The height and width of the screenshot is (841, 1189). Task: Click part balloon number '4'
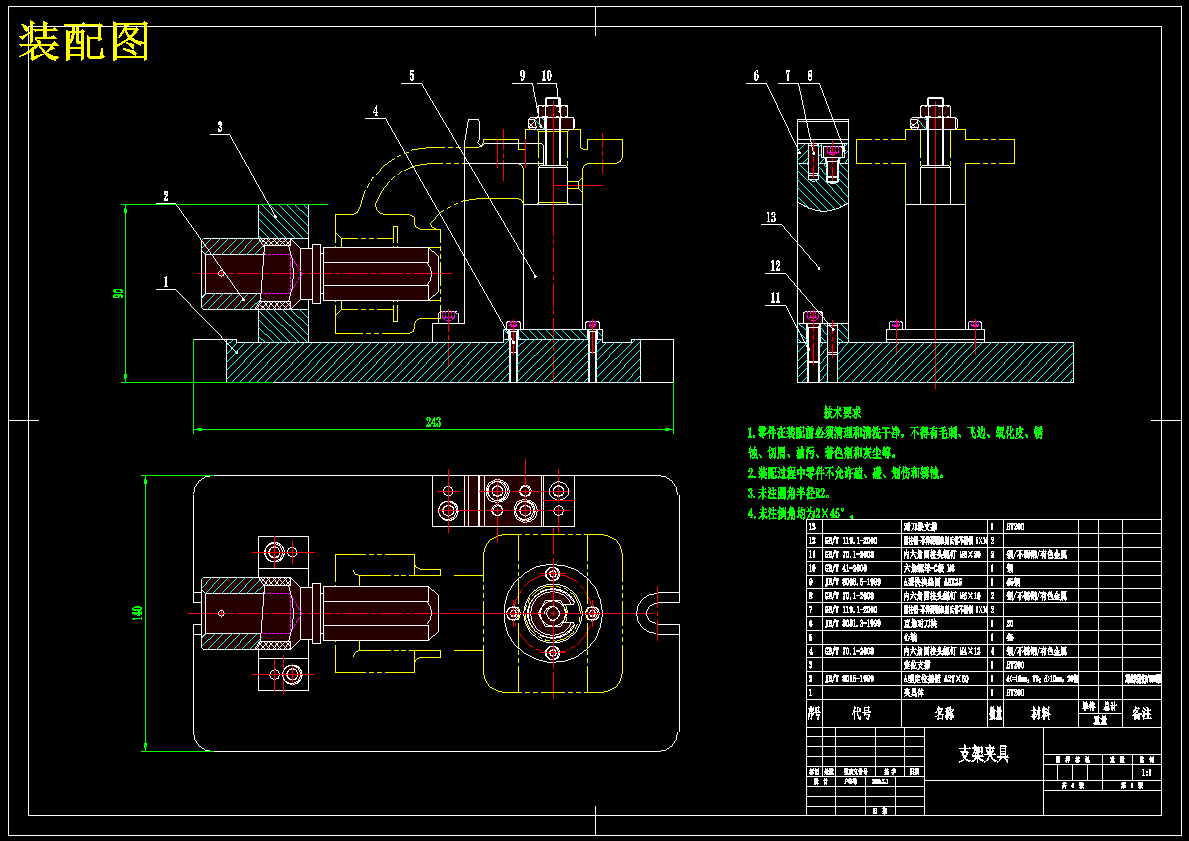[x=375, y=111]
